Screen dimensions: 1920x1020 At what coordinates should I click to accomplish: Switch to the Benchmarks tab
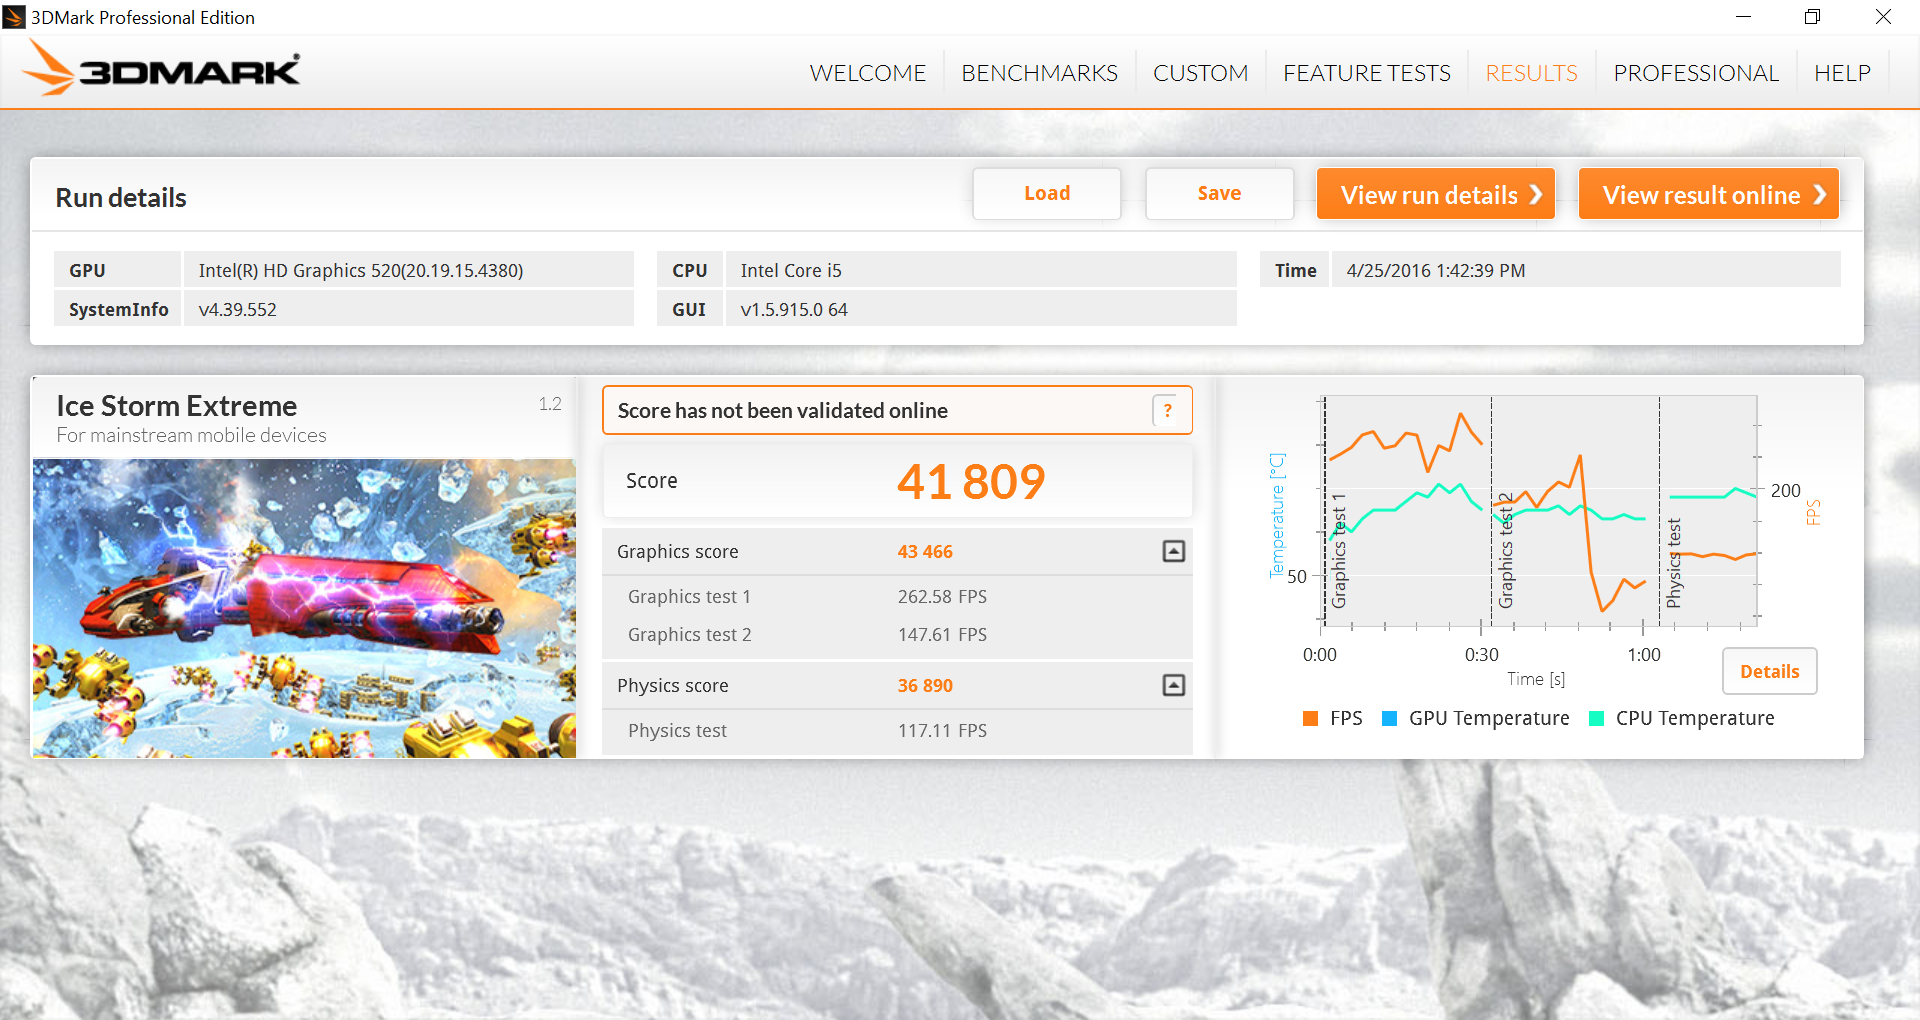coord(1039,73)
